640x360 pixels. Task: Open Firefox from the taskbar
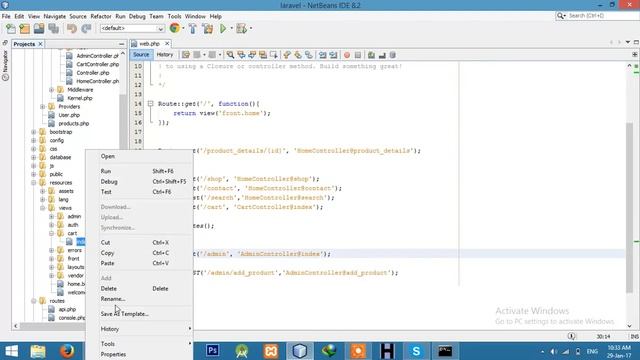67,351
